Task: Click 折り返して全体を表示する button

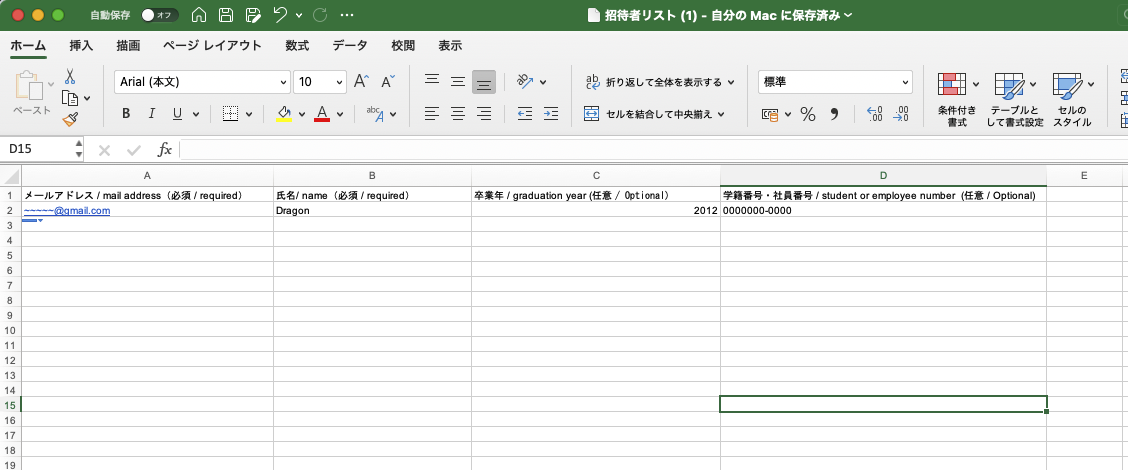Action: pyautogui.click(x=660, y=82)
